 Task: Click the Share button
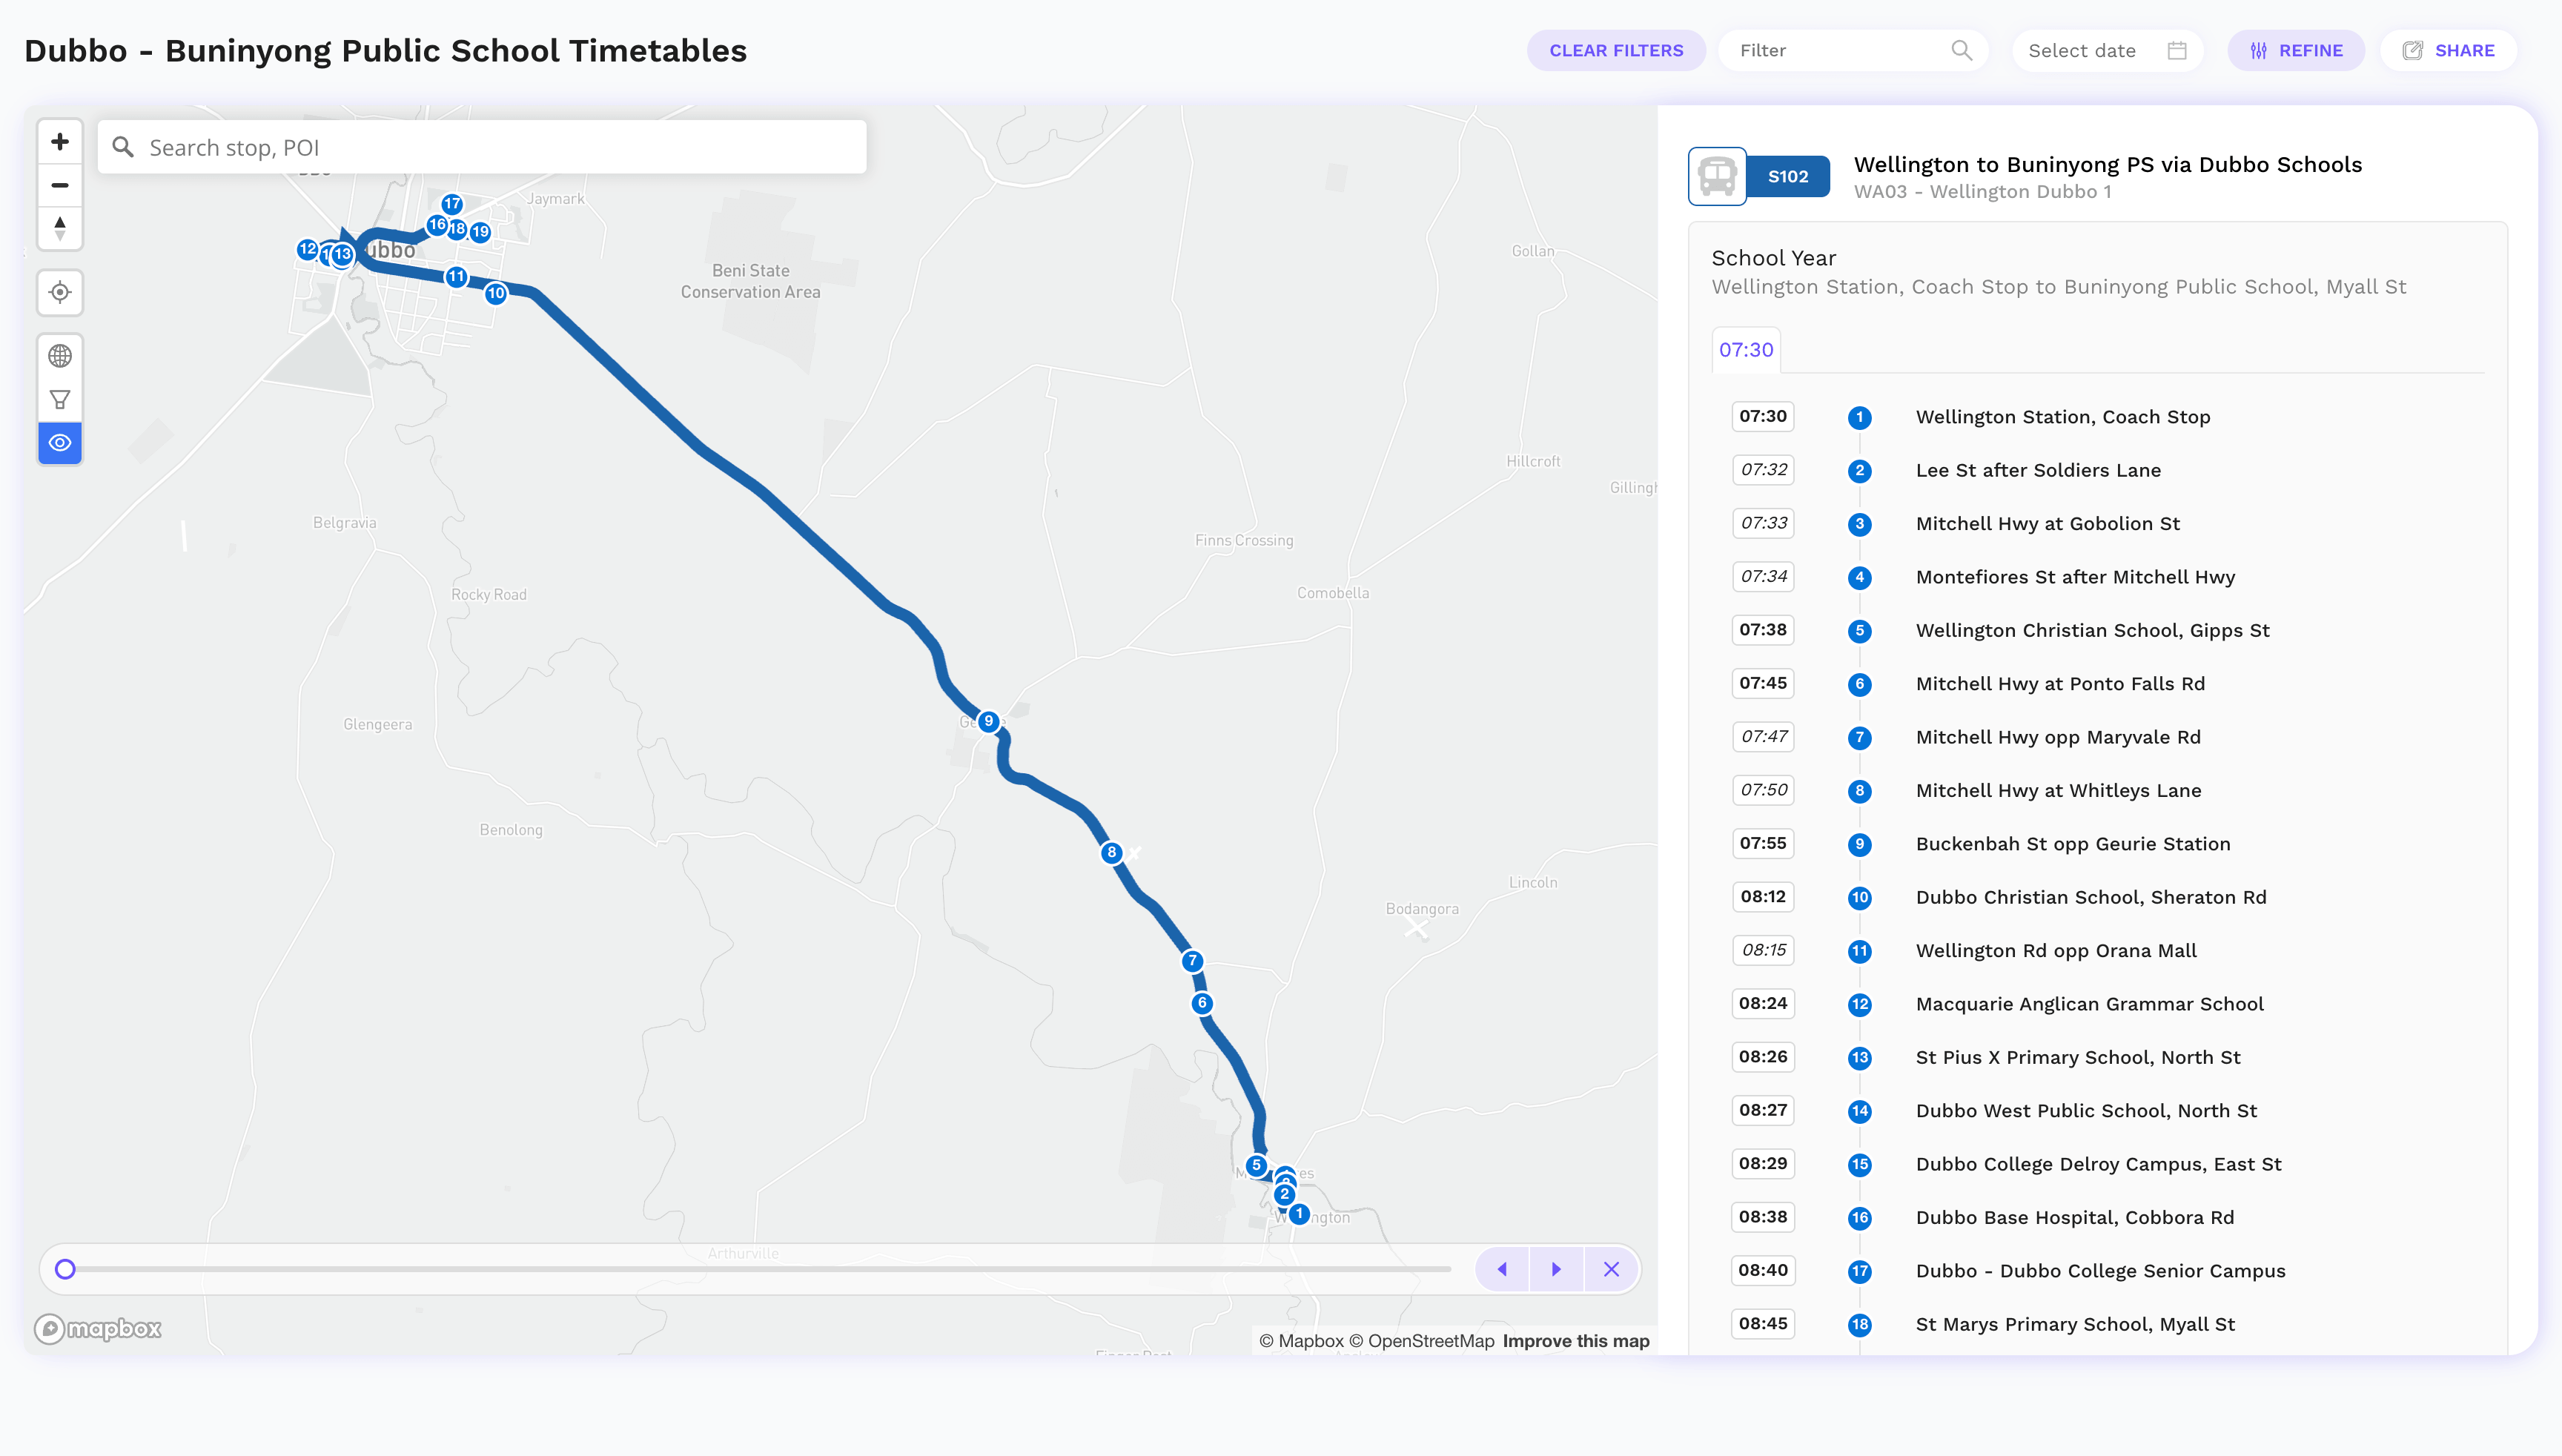pyautogui.click(x=2448, y=50)
